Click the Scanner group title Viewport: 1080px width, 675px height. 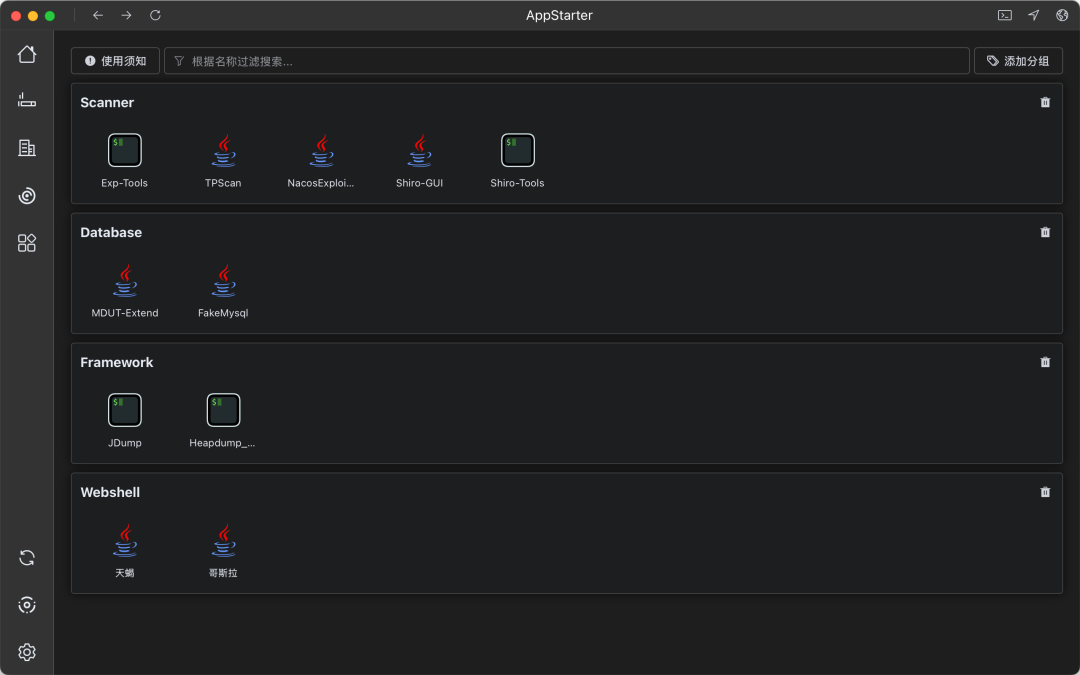(x=107, y=103)
